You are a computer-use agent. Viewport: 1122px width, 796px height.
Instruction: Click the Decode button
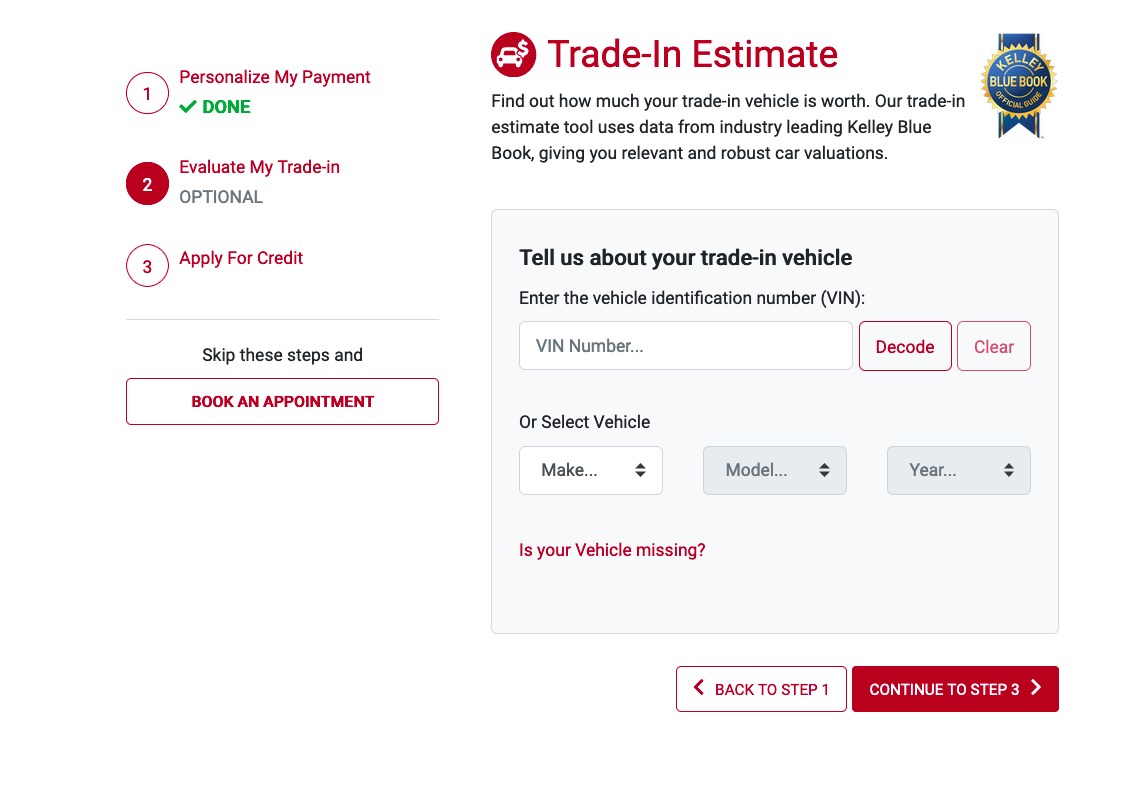(905, 346)
